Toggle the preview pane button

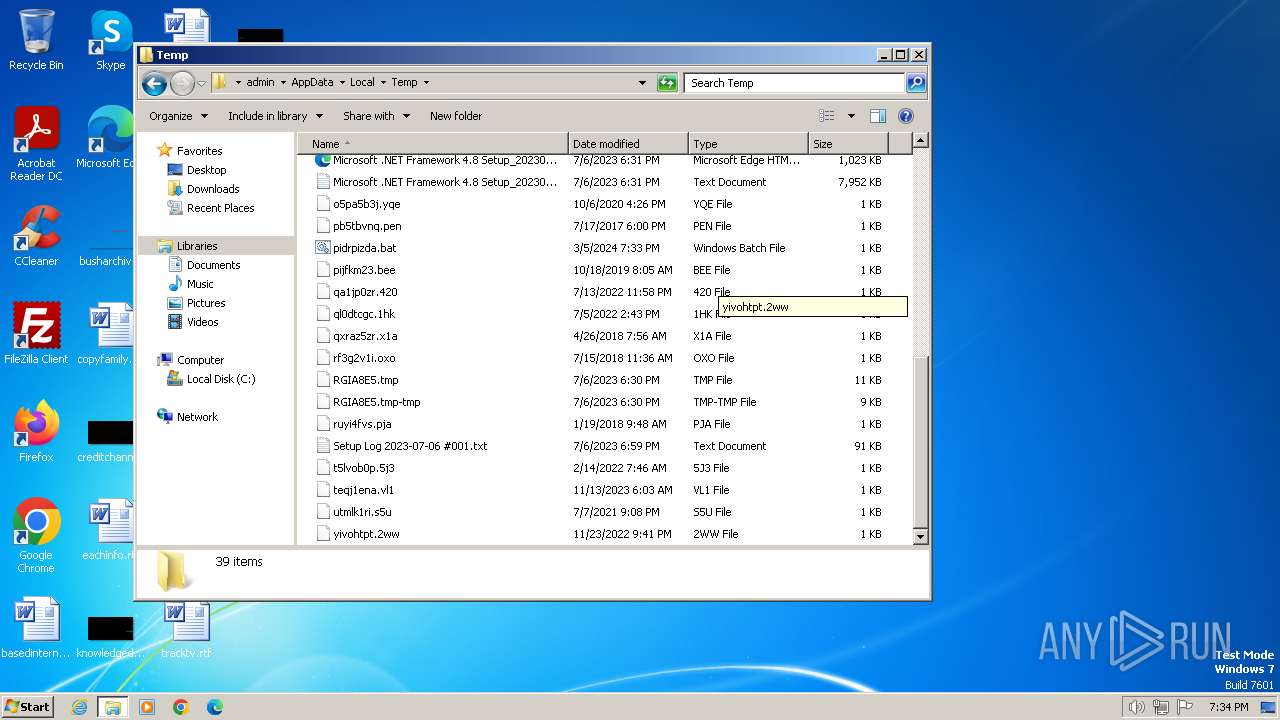coord(877,116)
